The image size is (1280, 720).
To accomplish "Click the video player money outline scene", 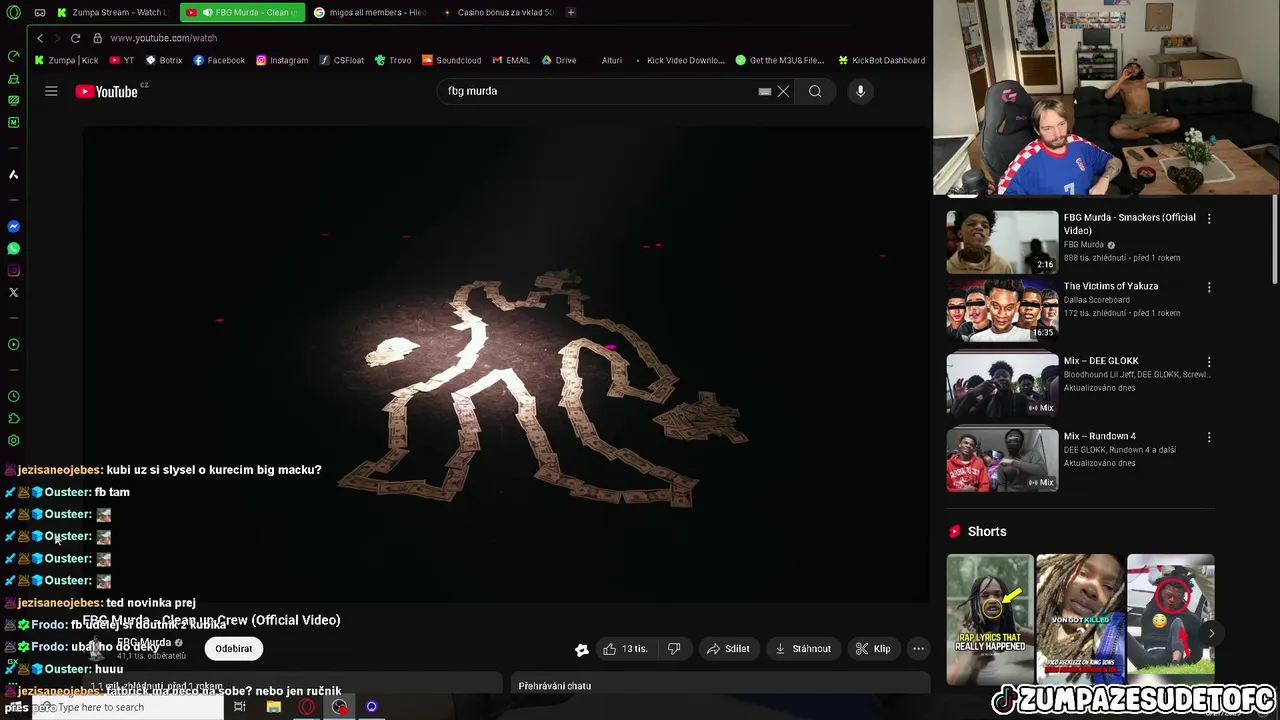I will 507,365.
